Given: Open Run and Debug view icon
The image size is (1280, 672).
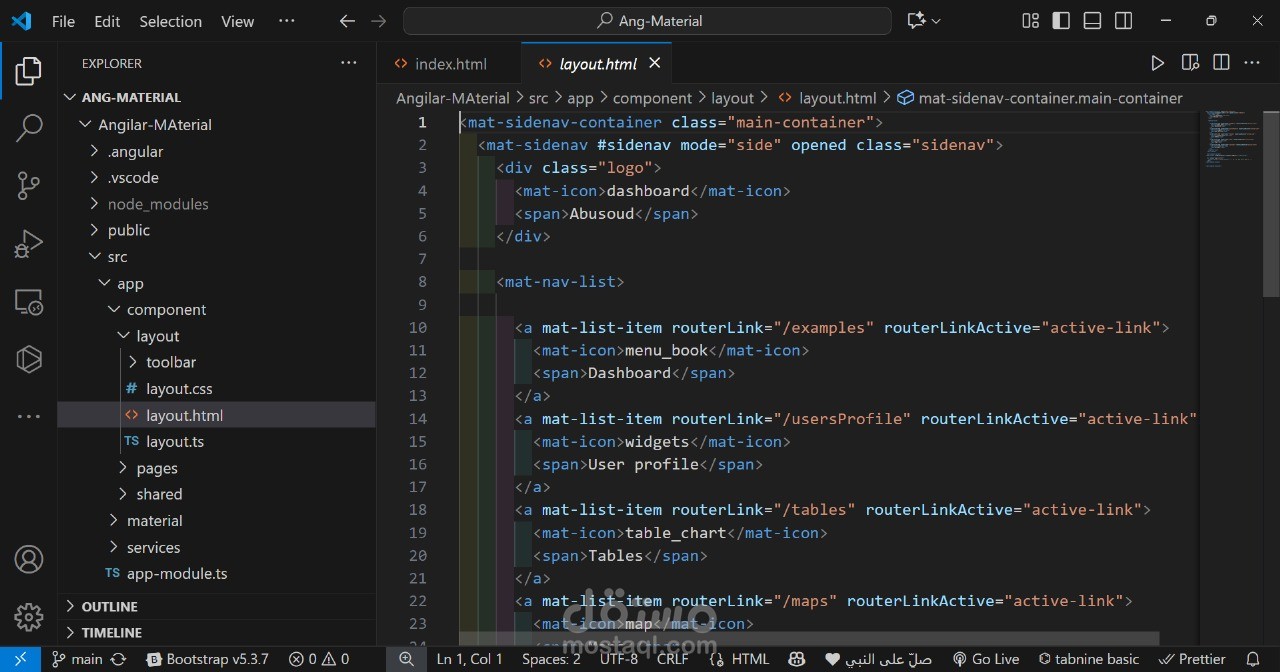Looking at the screenshot, I should [29, 243].
